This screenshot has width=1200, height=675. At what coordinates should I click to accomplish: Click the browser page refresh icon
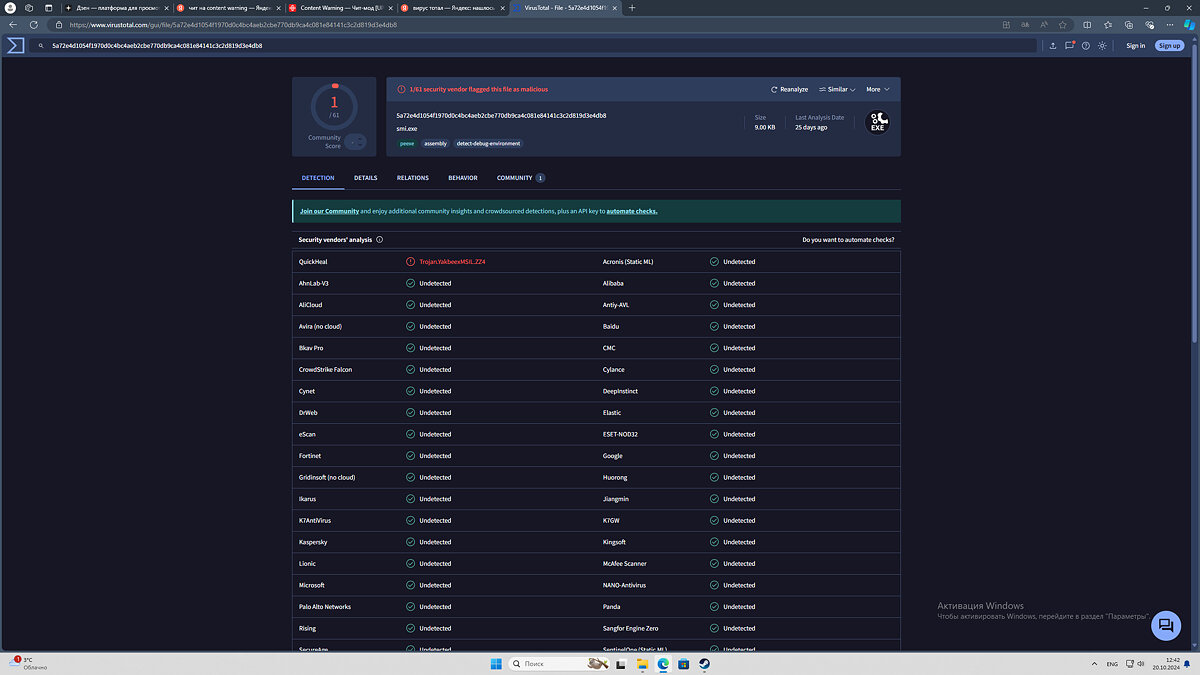[x=34, y=24]
